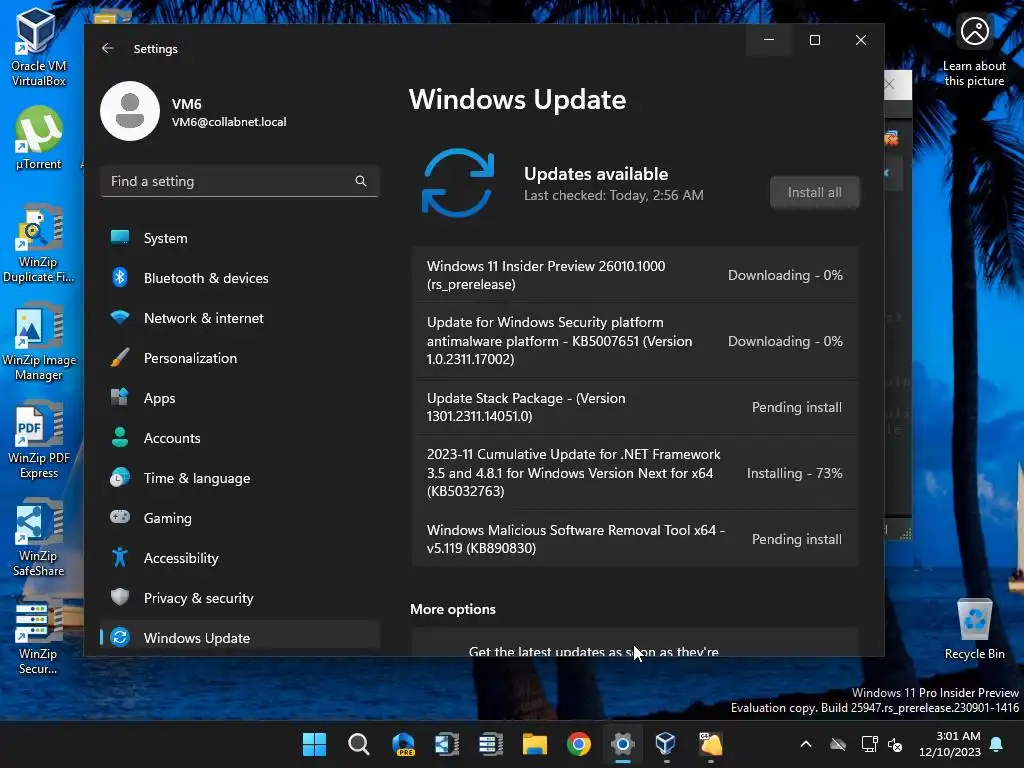
Task: Open the Apps settings category
Action: 240,397
